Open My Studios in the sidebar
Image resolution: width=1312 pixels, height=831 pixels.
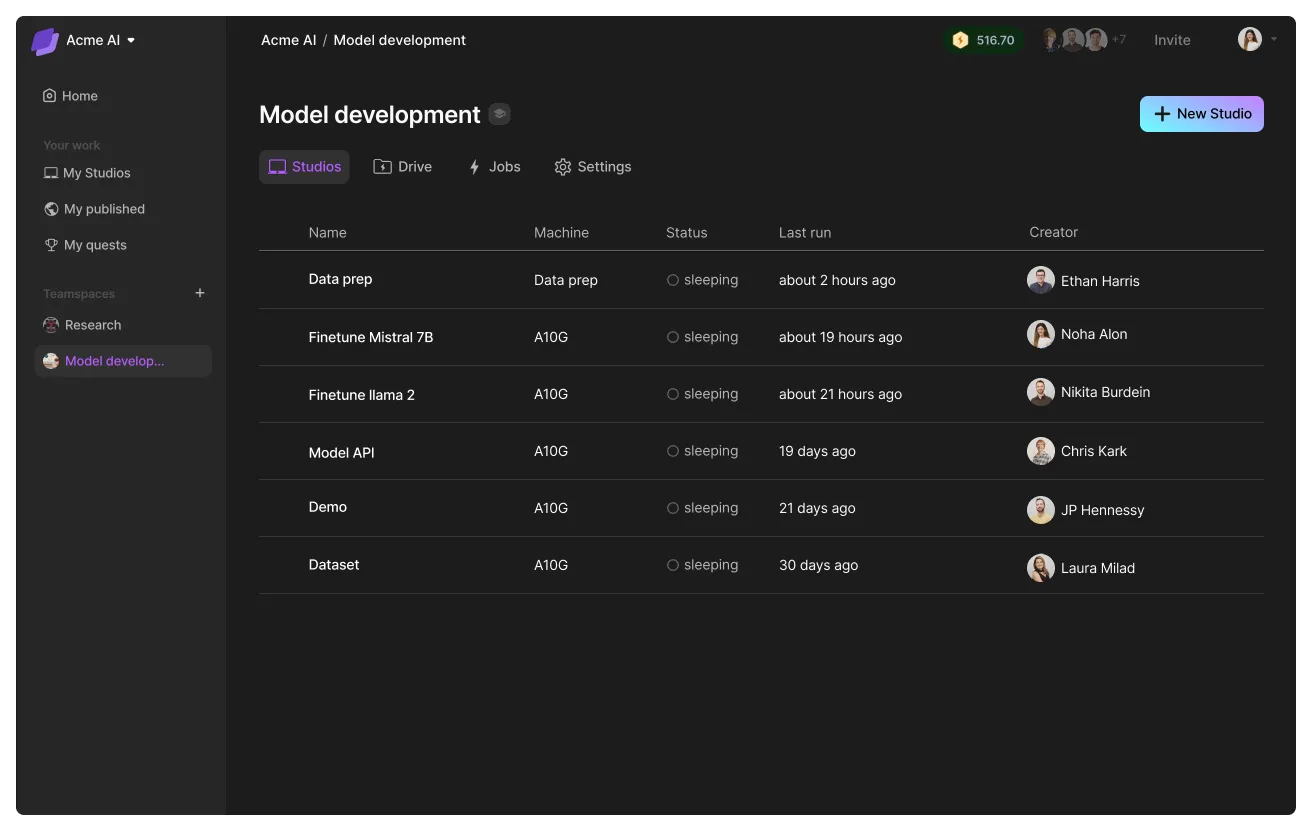87,173
